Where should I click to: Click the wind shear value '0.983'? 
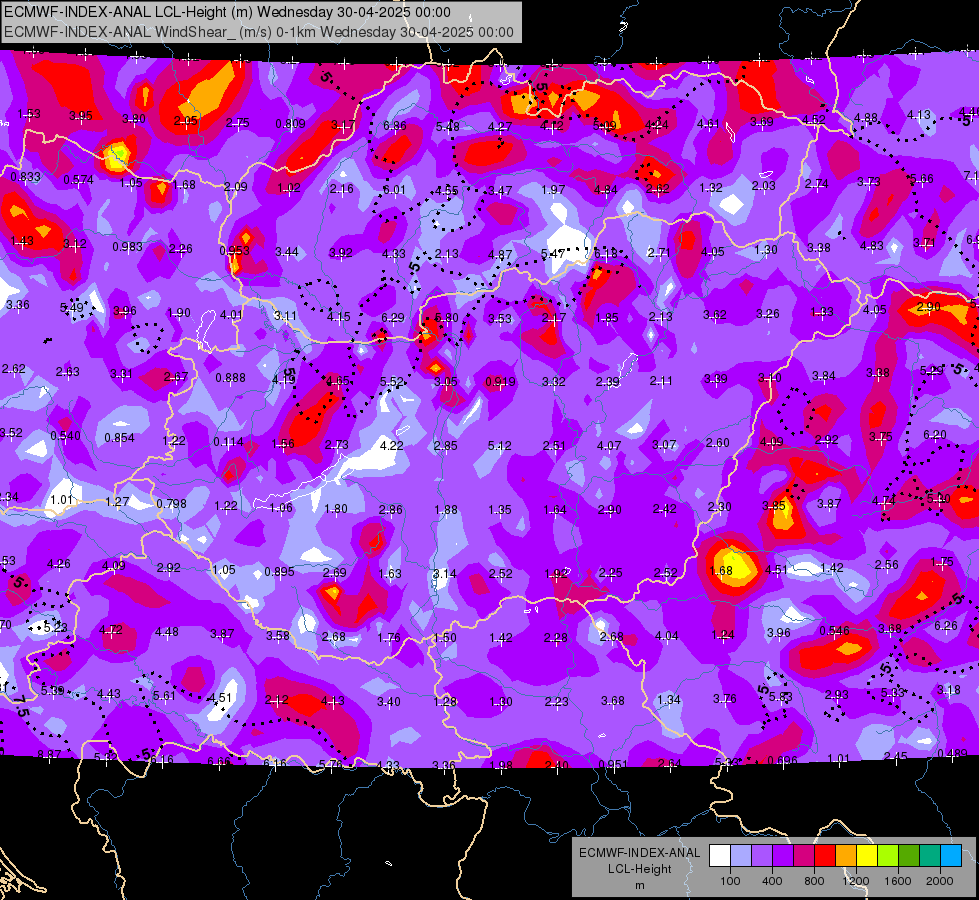pyautogui.click(x=127, y=247)
